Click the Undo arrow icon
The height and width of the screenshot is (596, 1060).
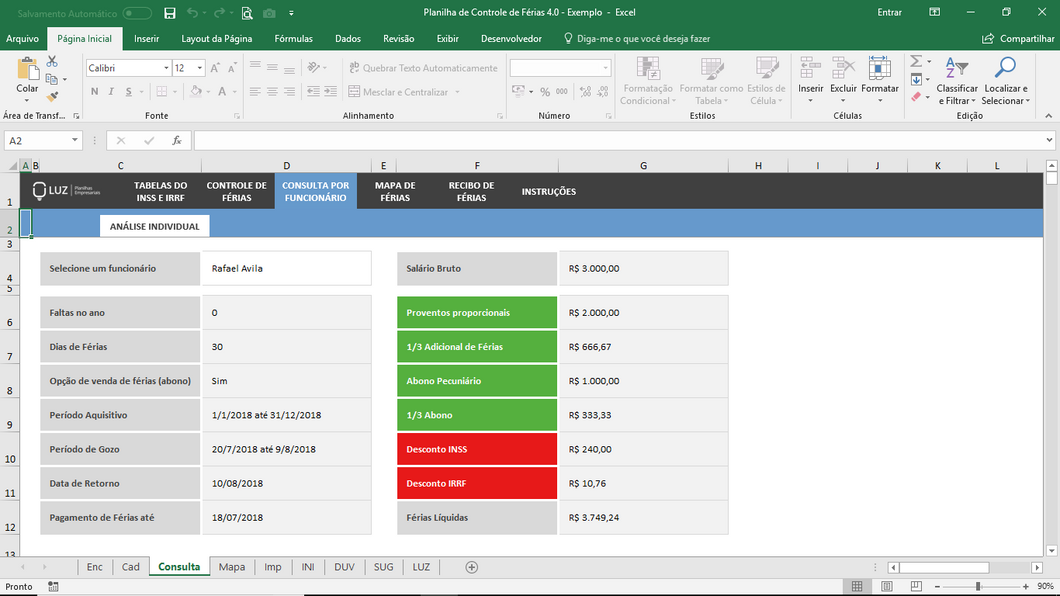pos(192,13)
